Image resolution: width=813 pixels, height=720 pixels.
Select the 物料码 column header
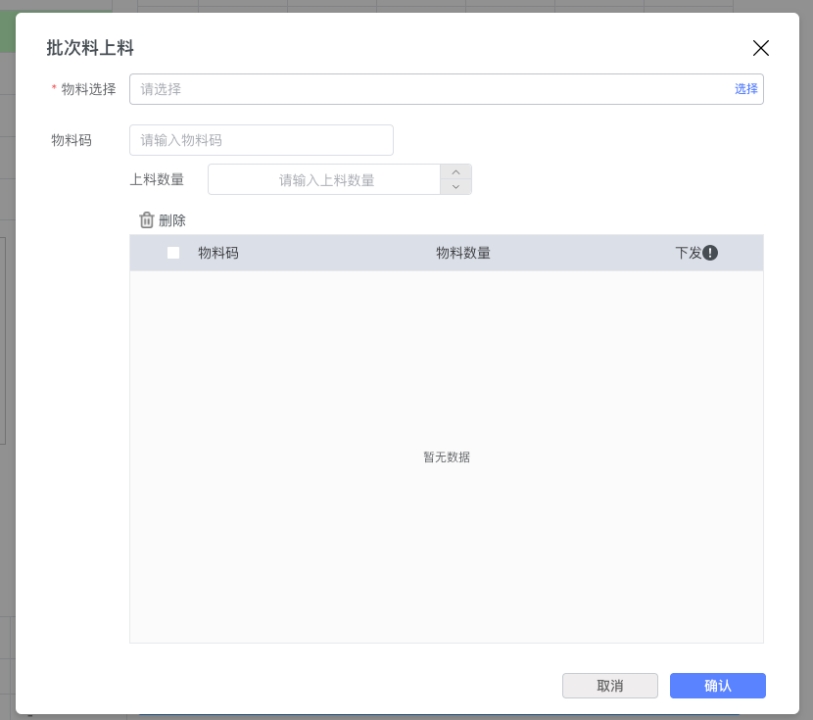(218, 253)
